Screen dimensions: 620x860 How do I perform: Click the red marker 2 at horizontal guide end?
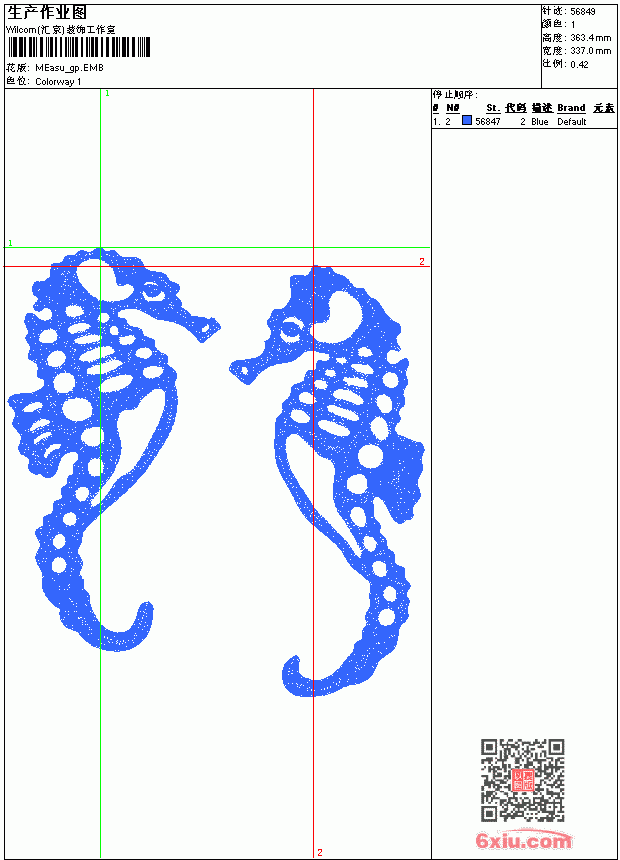(x=421, y=261)
